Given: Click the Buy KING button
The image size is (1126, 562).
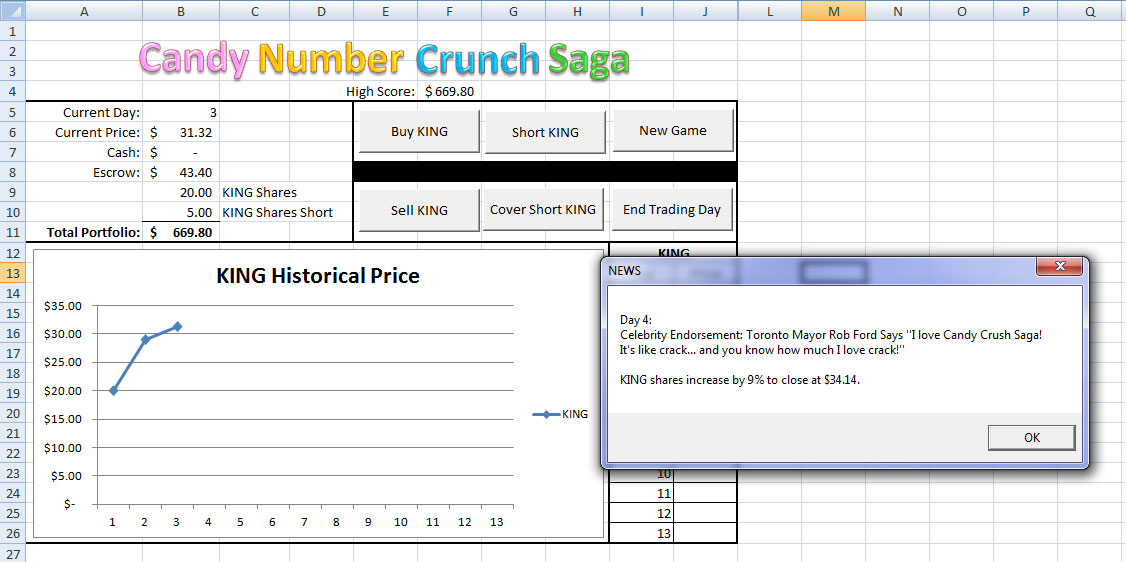Looking at the screenshot, I should pos(419,132).
